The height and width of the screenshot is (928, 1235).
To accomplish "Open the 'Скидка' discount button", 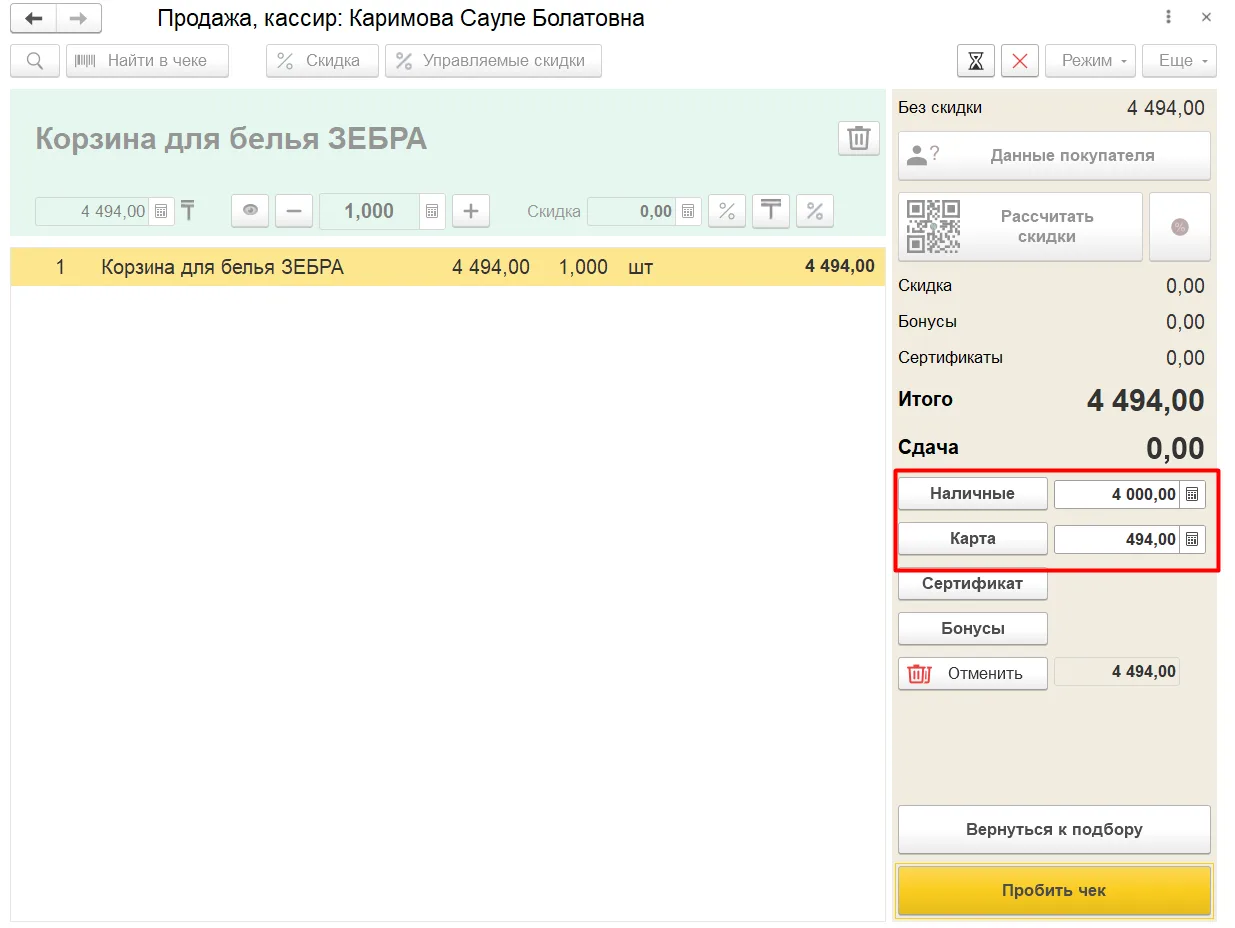I will tap(322, 61).
